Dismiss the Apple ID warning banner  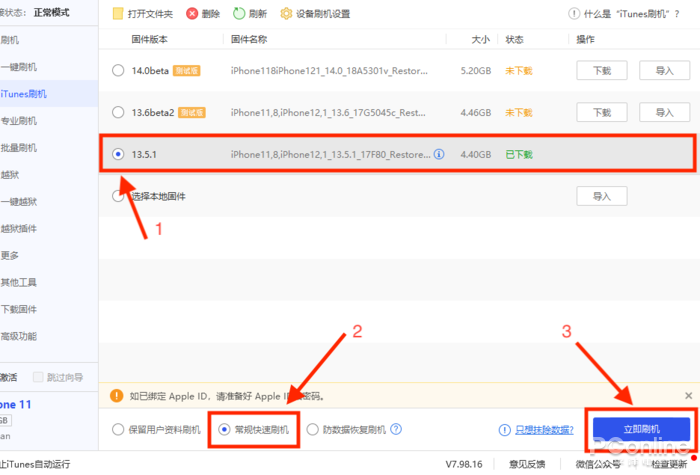coord(688,396)
